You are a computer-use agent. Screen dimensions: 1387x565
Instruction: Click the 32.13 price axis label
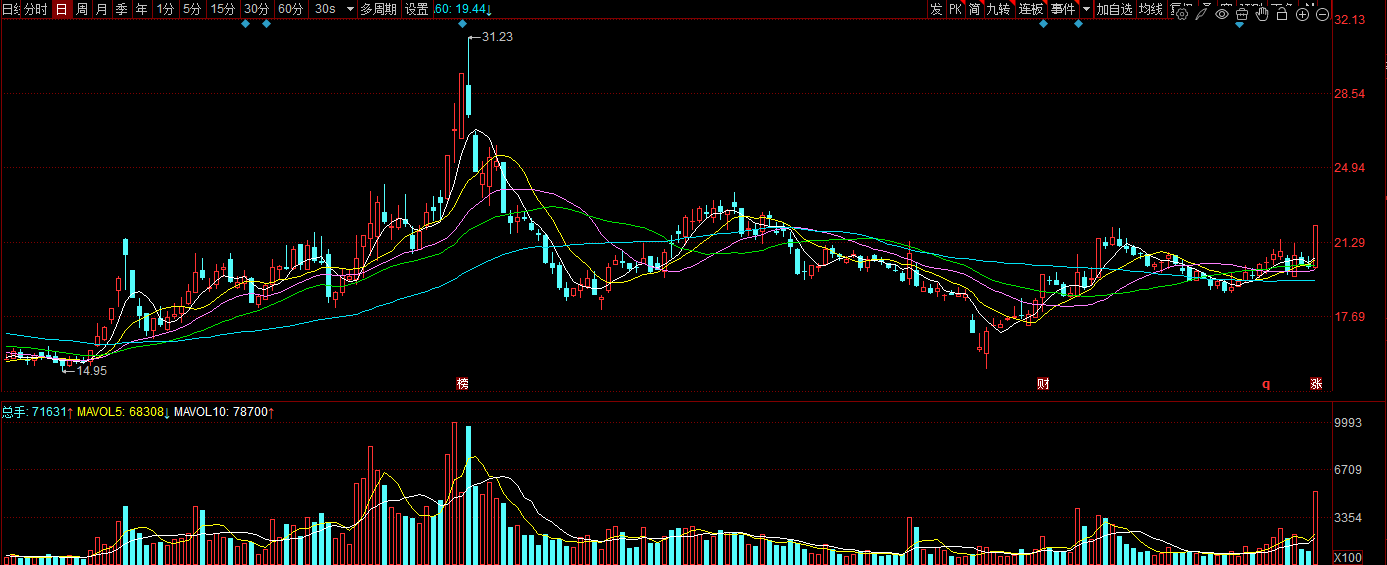click(x=1350, y=20)
